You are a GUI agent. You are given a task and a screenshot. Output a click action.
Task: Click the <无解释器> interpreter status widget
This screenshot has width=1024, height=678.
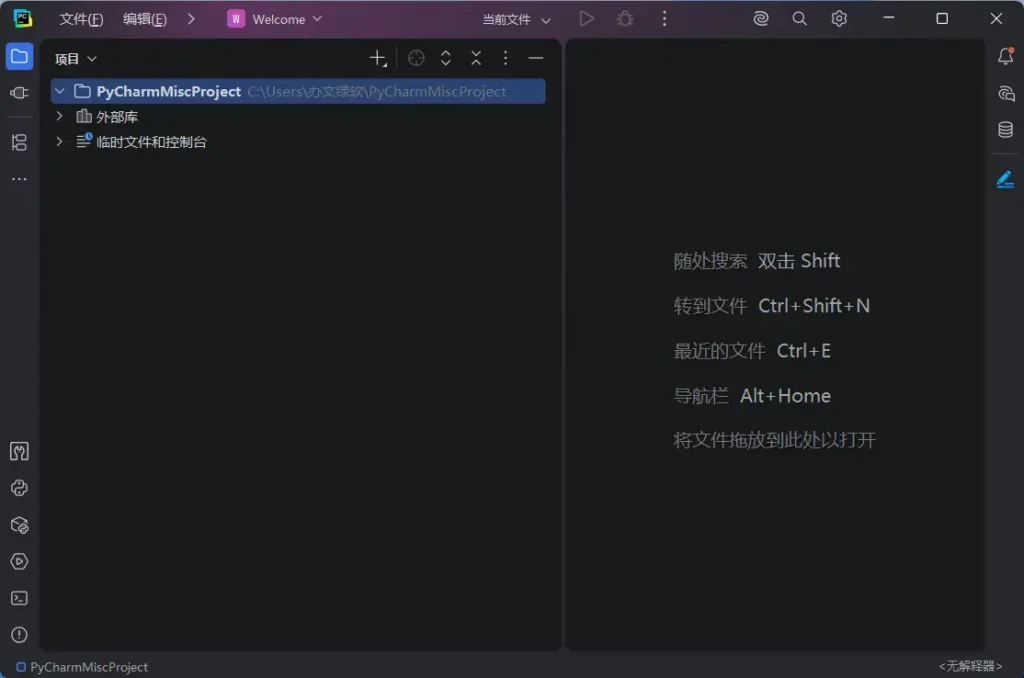pos(970,666)
